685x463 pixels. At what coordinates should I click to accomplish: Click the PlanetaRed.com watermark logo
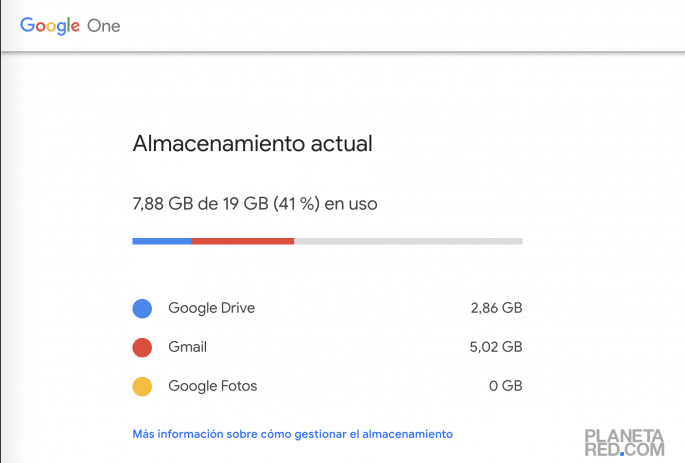[x=624, y=443]
